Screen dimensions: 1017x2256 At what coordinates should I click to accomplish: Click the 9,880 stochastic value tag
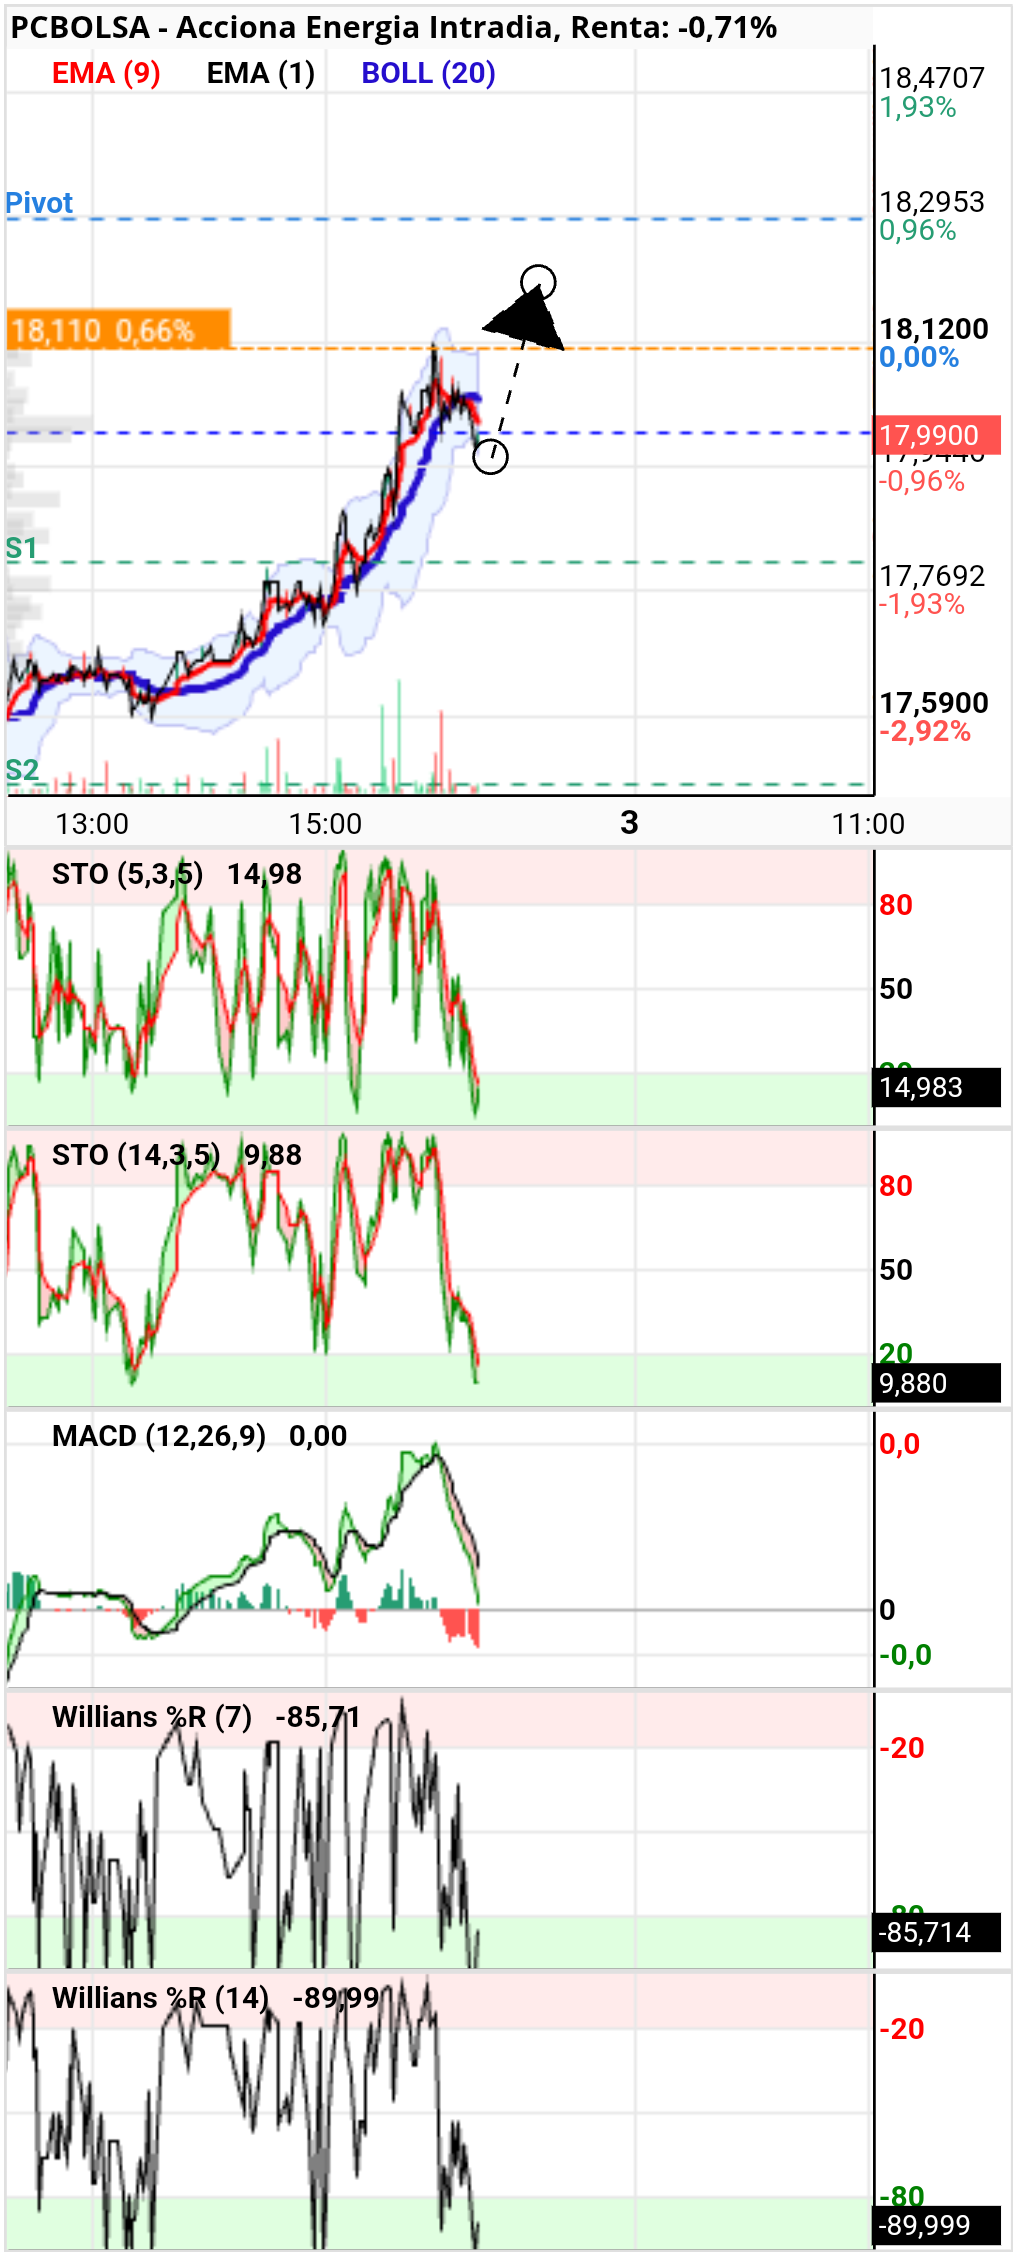pyautogui.click(x=937, y=1383)
